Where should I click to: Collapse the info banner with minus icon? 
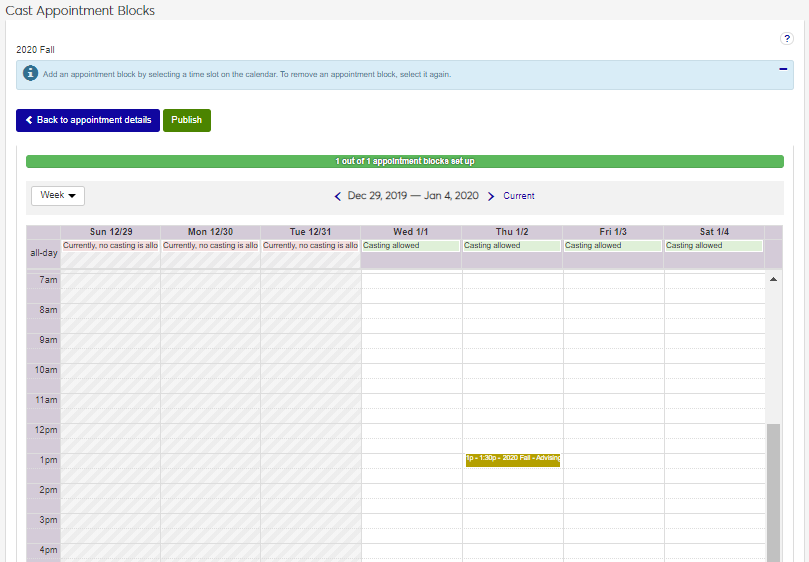(x=782, y=69)
